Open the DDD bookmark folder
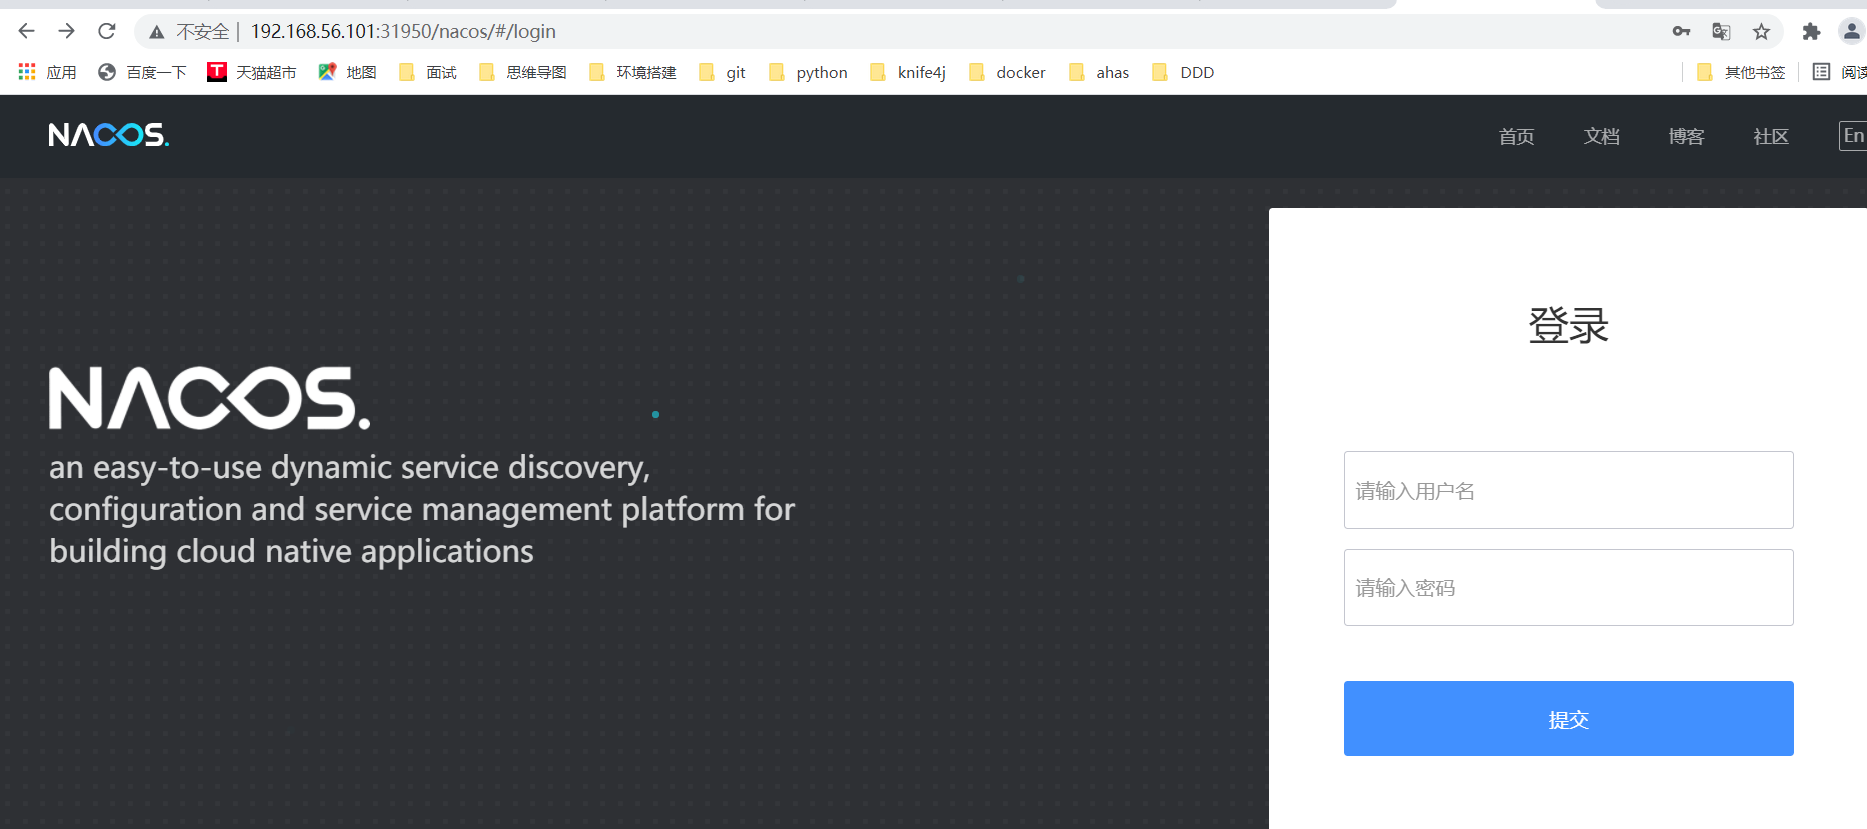The image size is (1867, 829). (1183, 72)
